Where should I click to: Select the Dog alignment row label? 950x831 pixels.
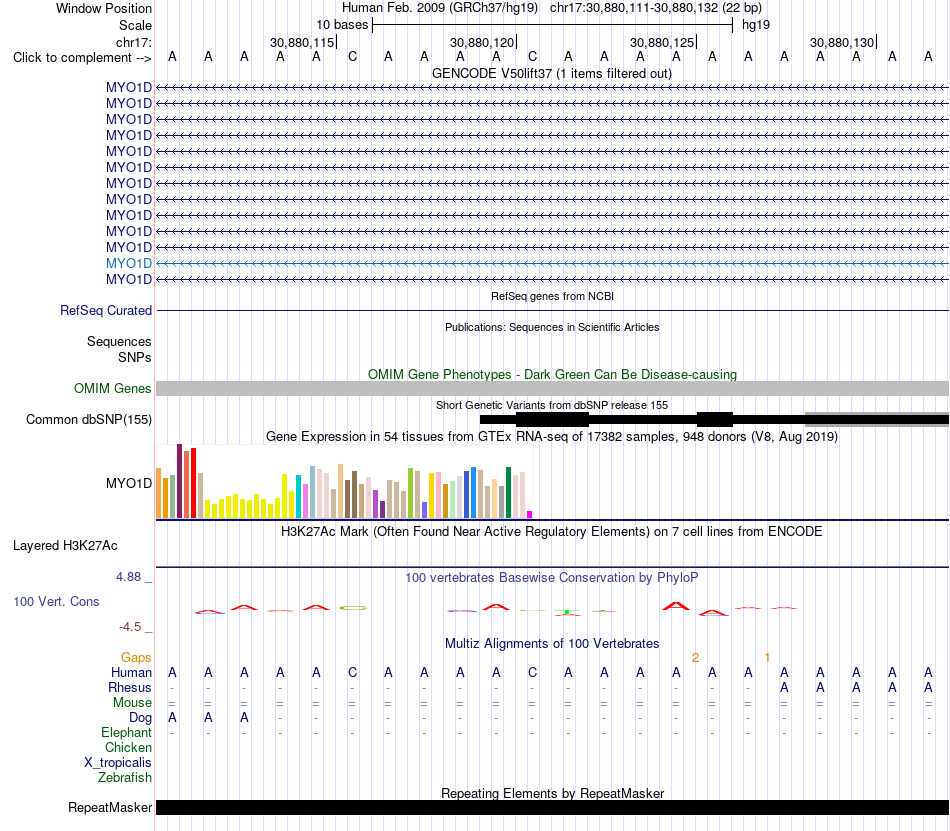click(x=140, y=717)
